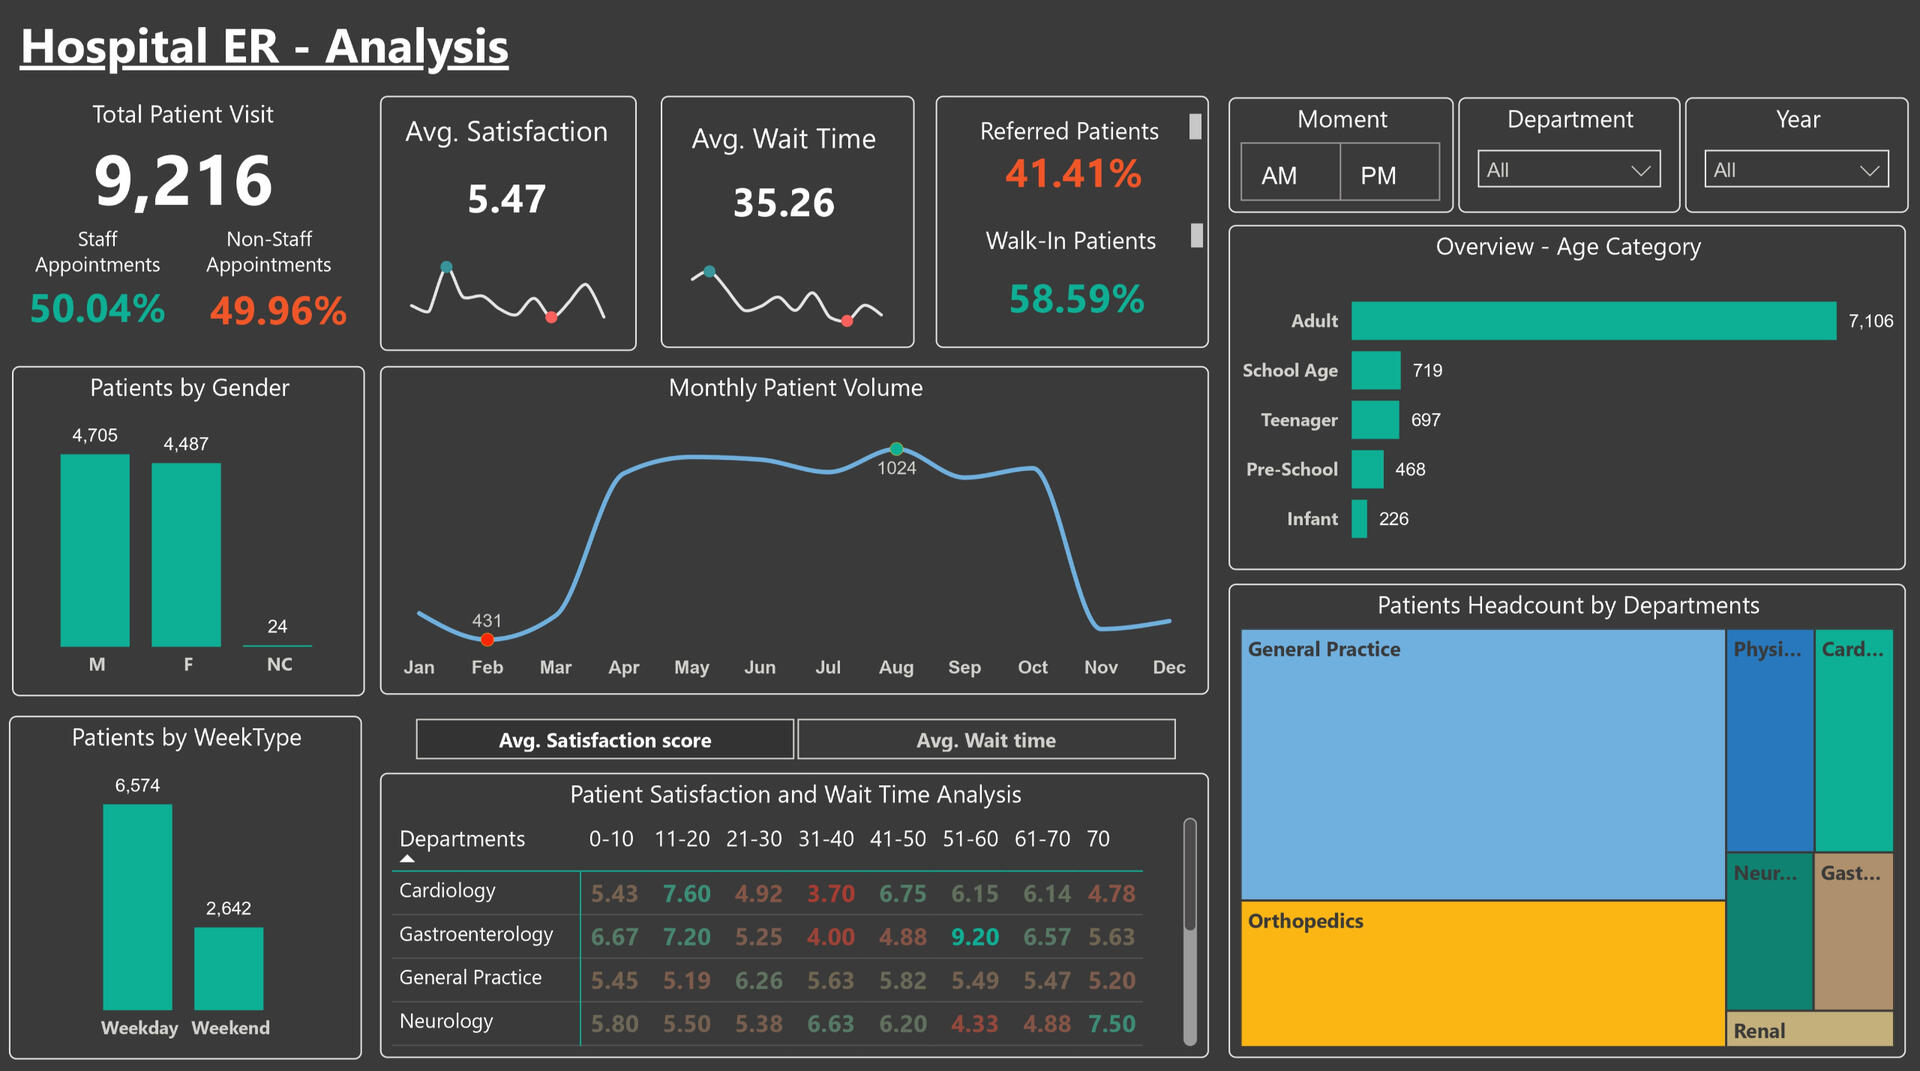Select the Renal treemap tile

[x=1809, y=1030]
